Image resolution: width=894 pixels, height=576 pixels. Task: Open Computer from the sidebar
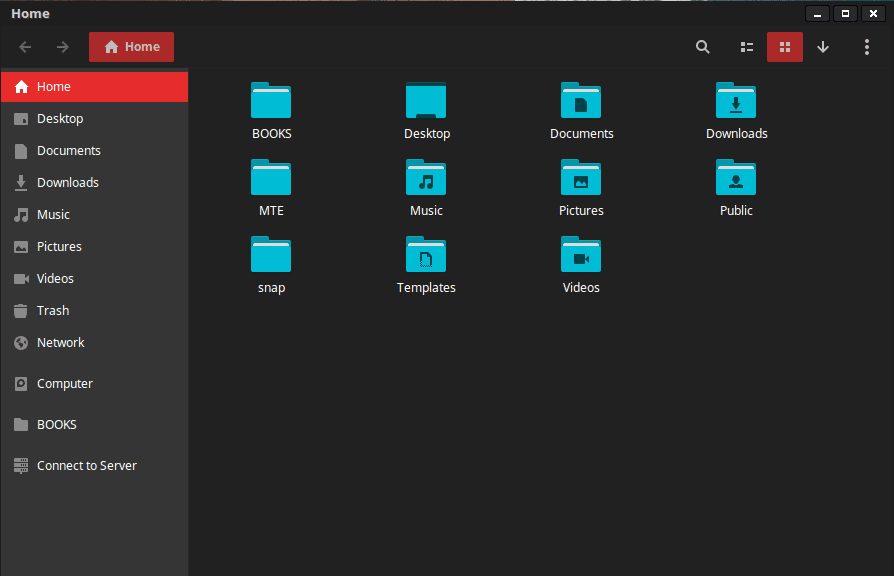(x=64, y=383)
